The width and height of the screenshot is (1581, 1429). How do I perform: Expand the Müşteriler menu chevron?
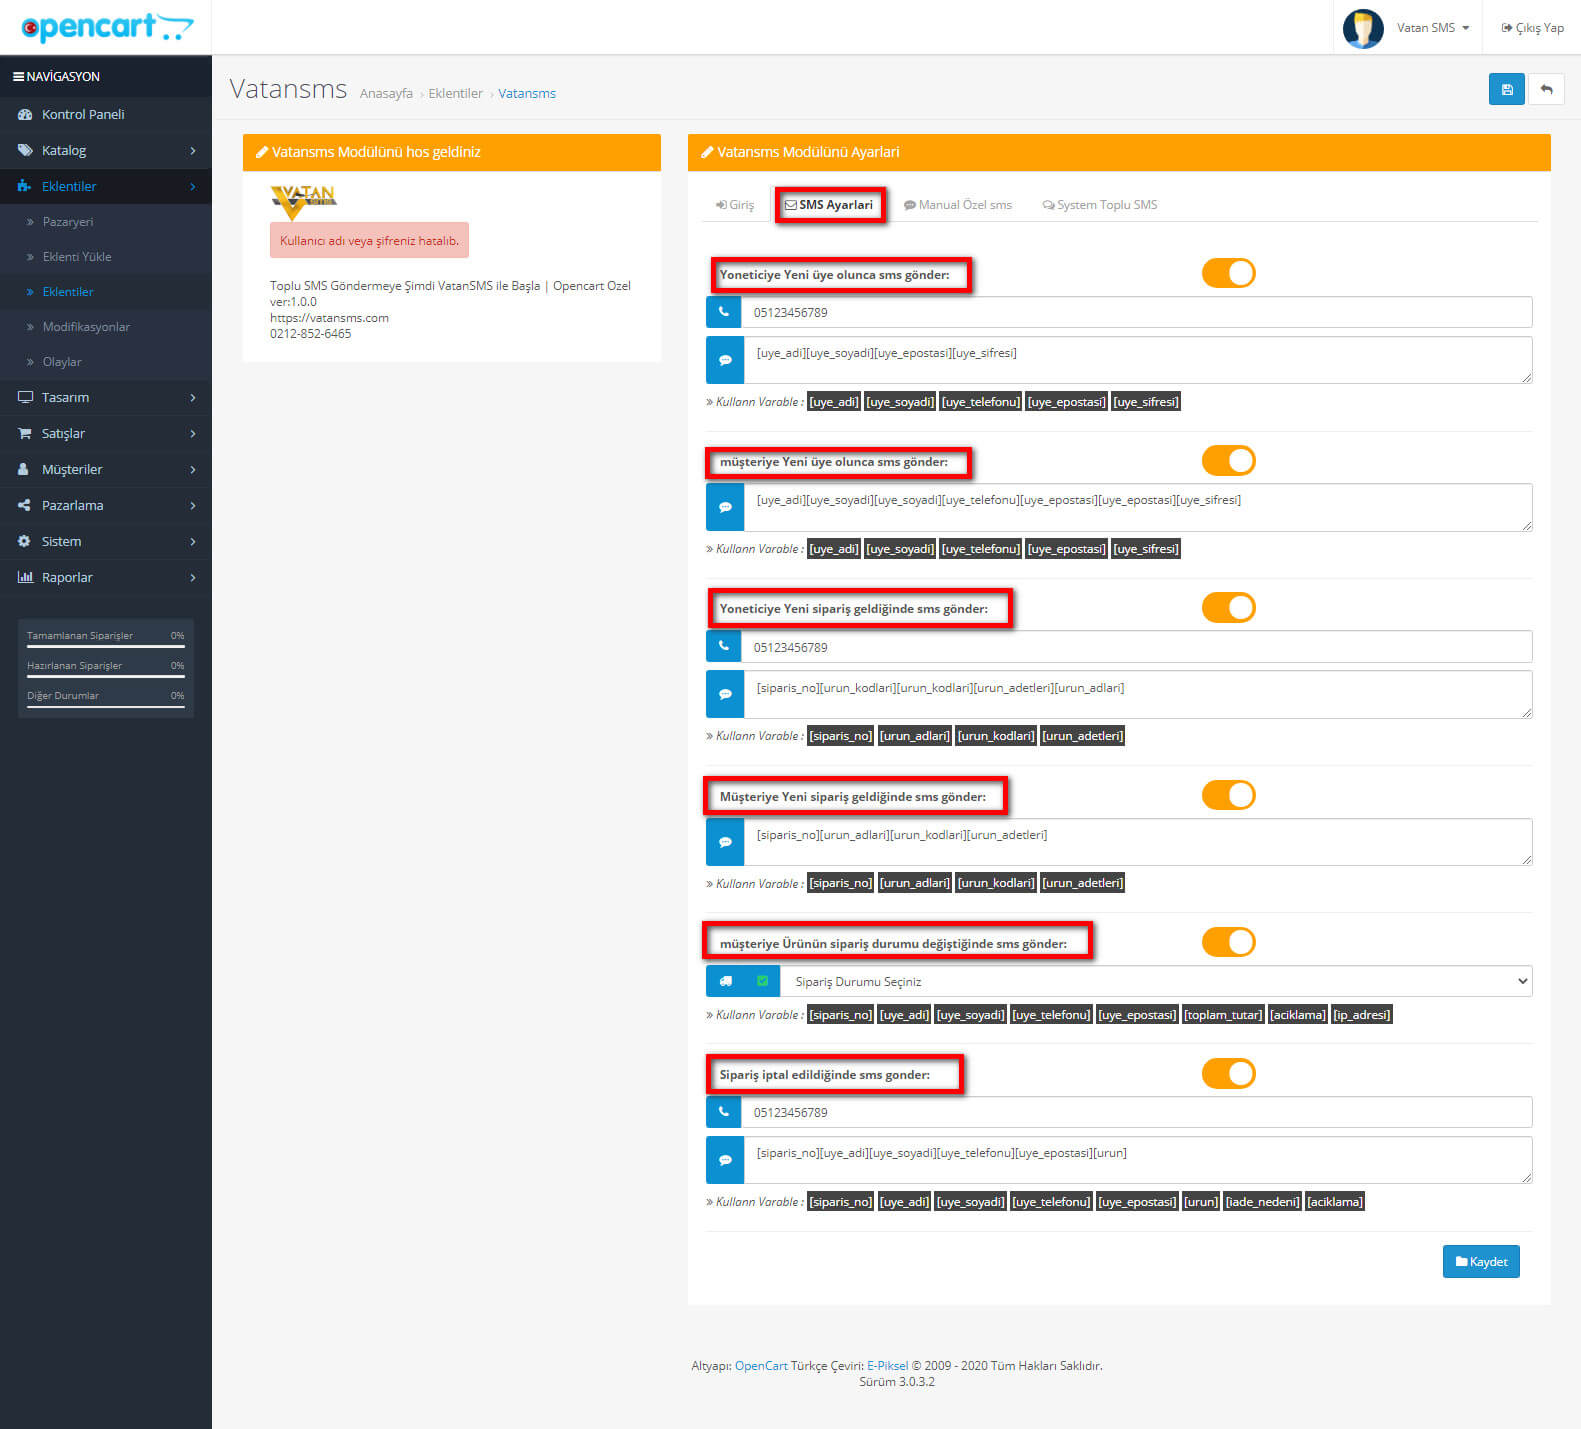point(193,469)
